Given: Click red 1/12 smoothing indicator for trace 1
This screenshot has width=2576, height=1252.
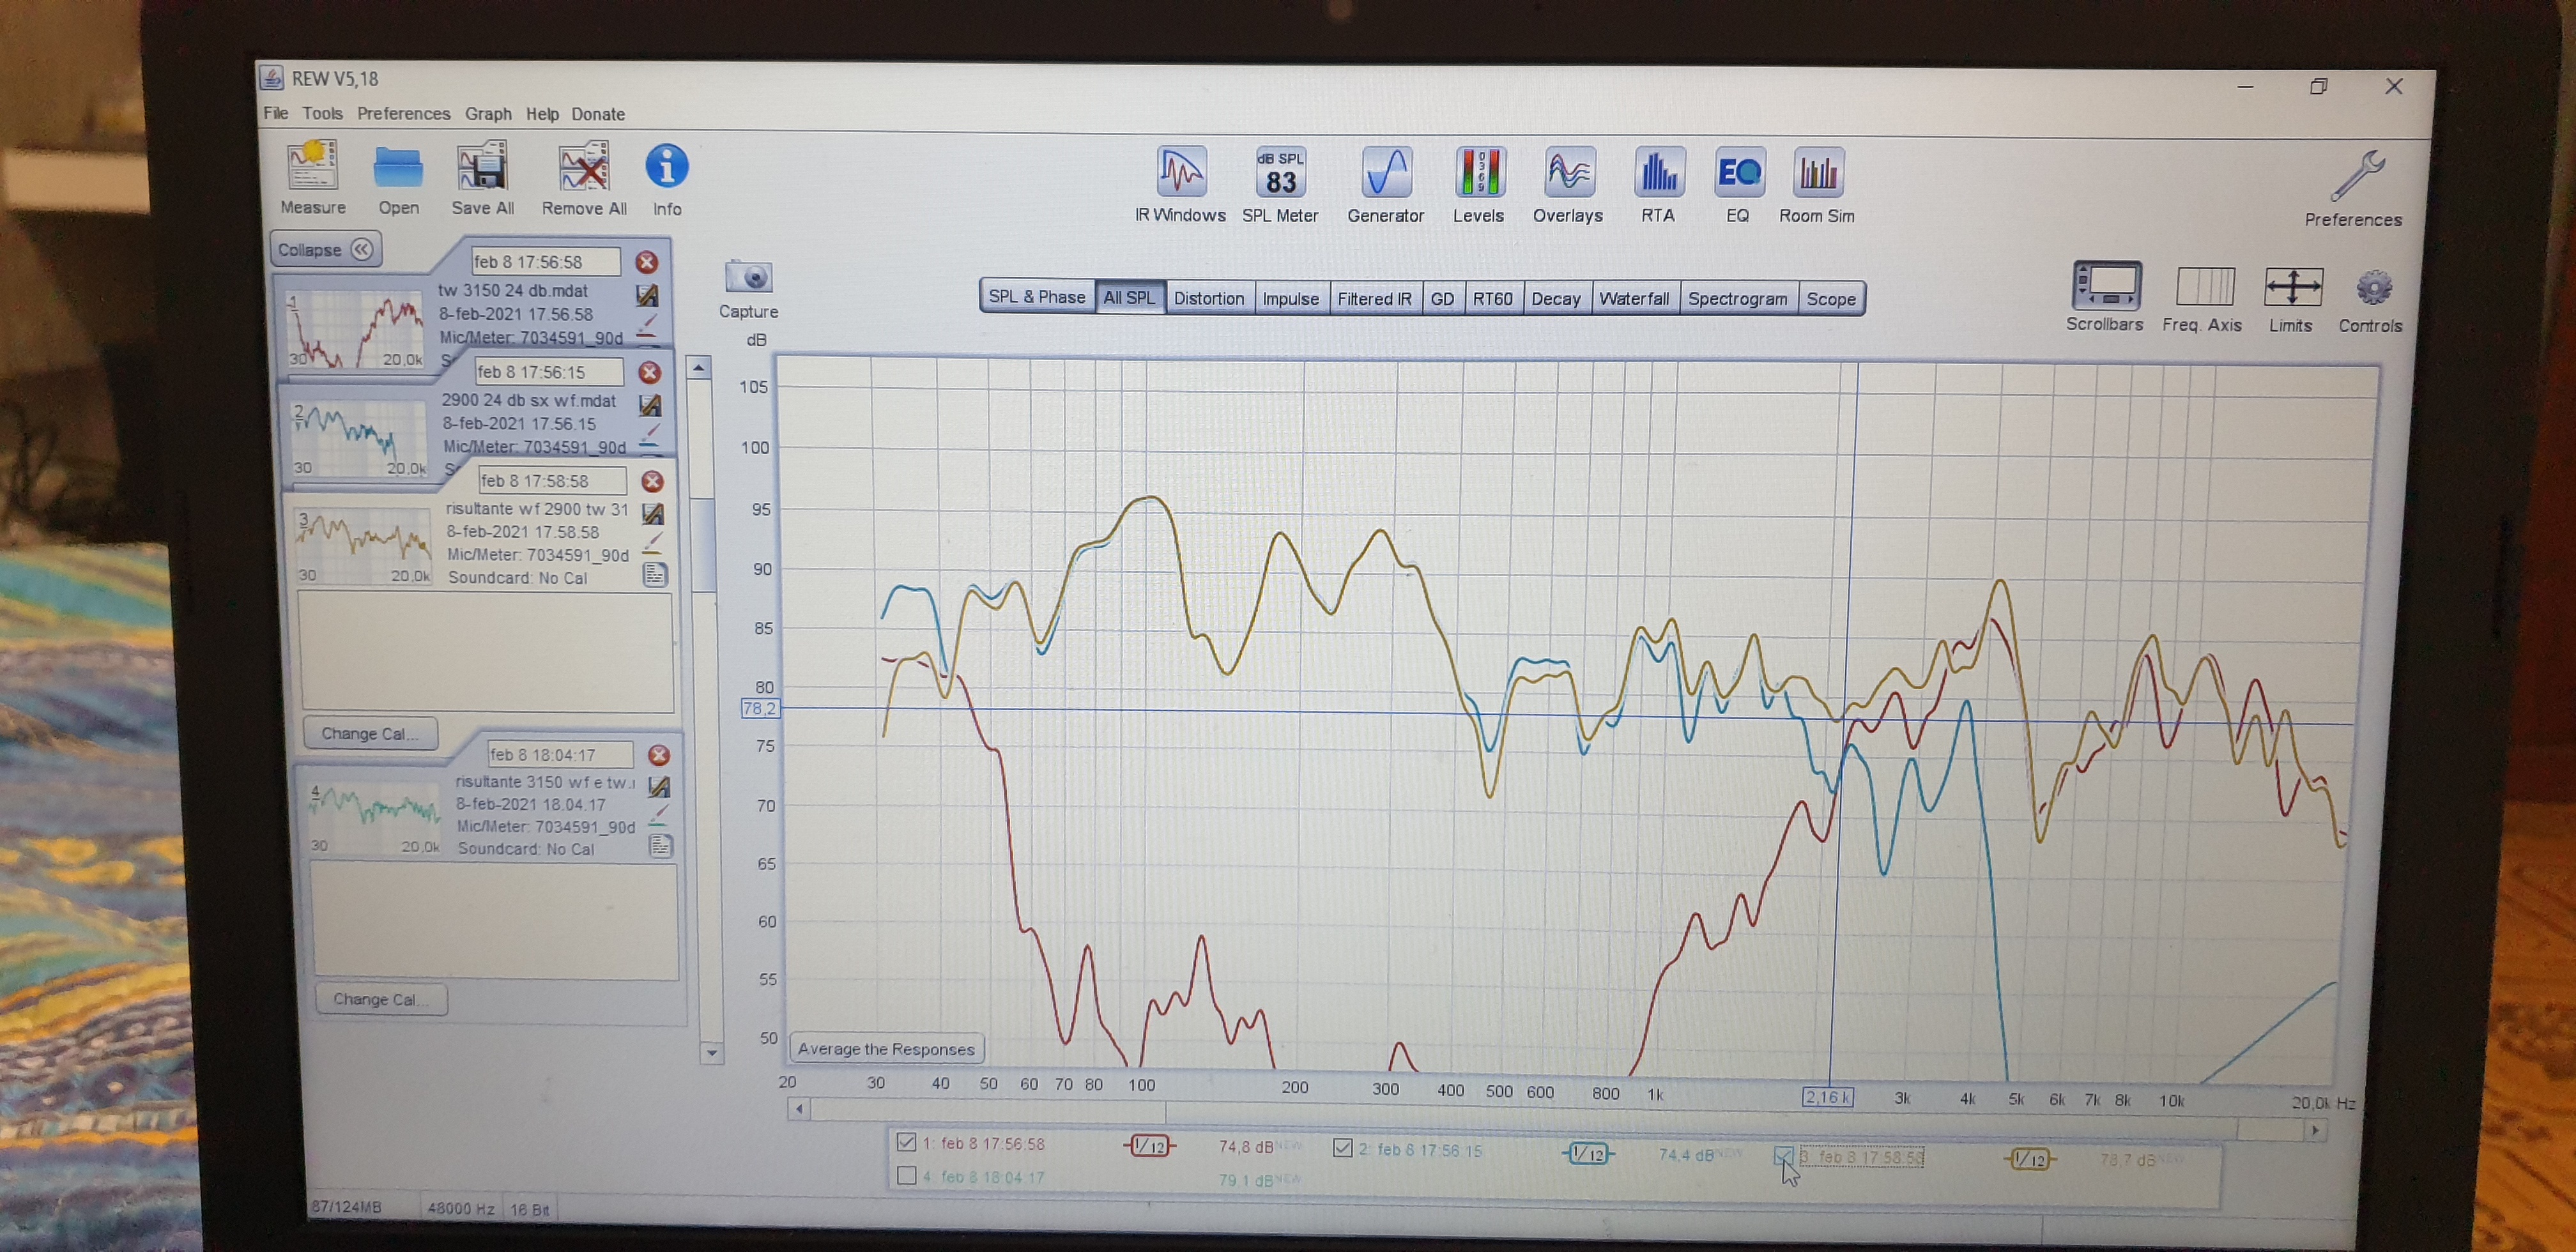Looking at the screenshot, I should (1150, 1146).
